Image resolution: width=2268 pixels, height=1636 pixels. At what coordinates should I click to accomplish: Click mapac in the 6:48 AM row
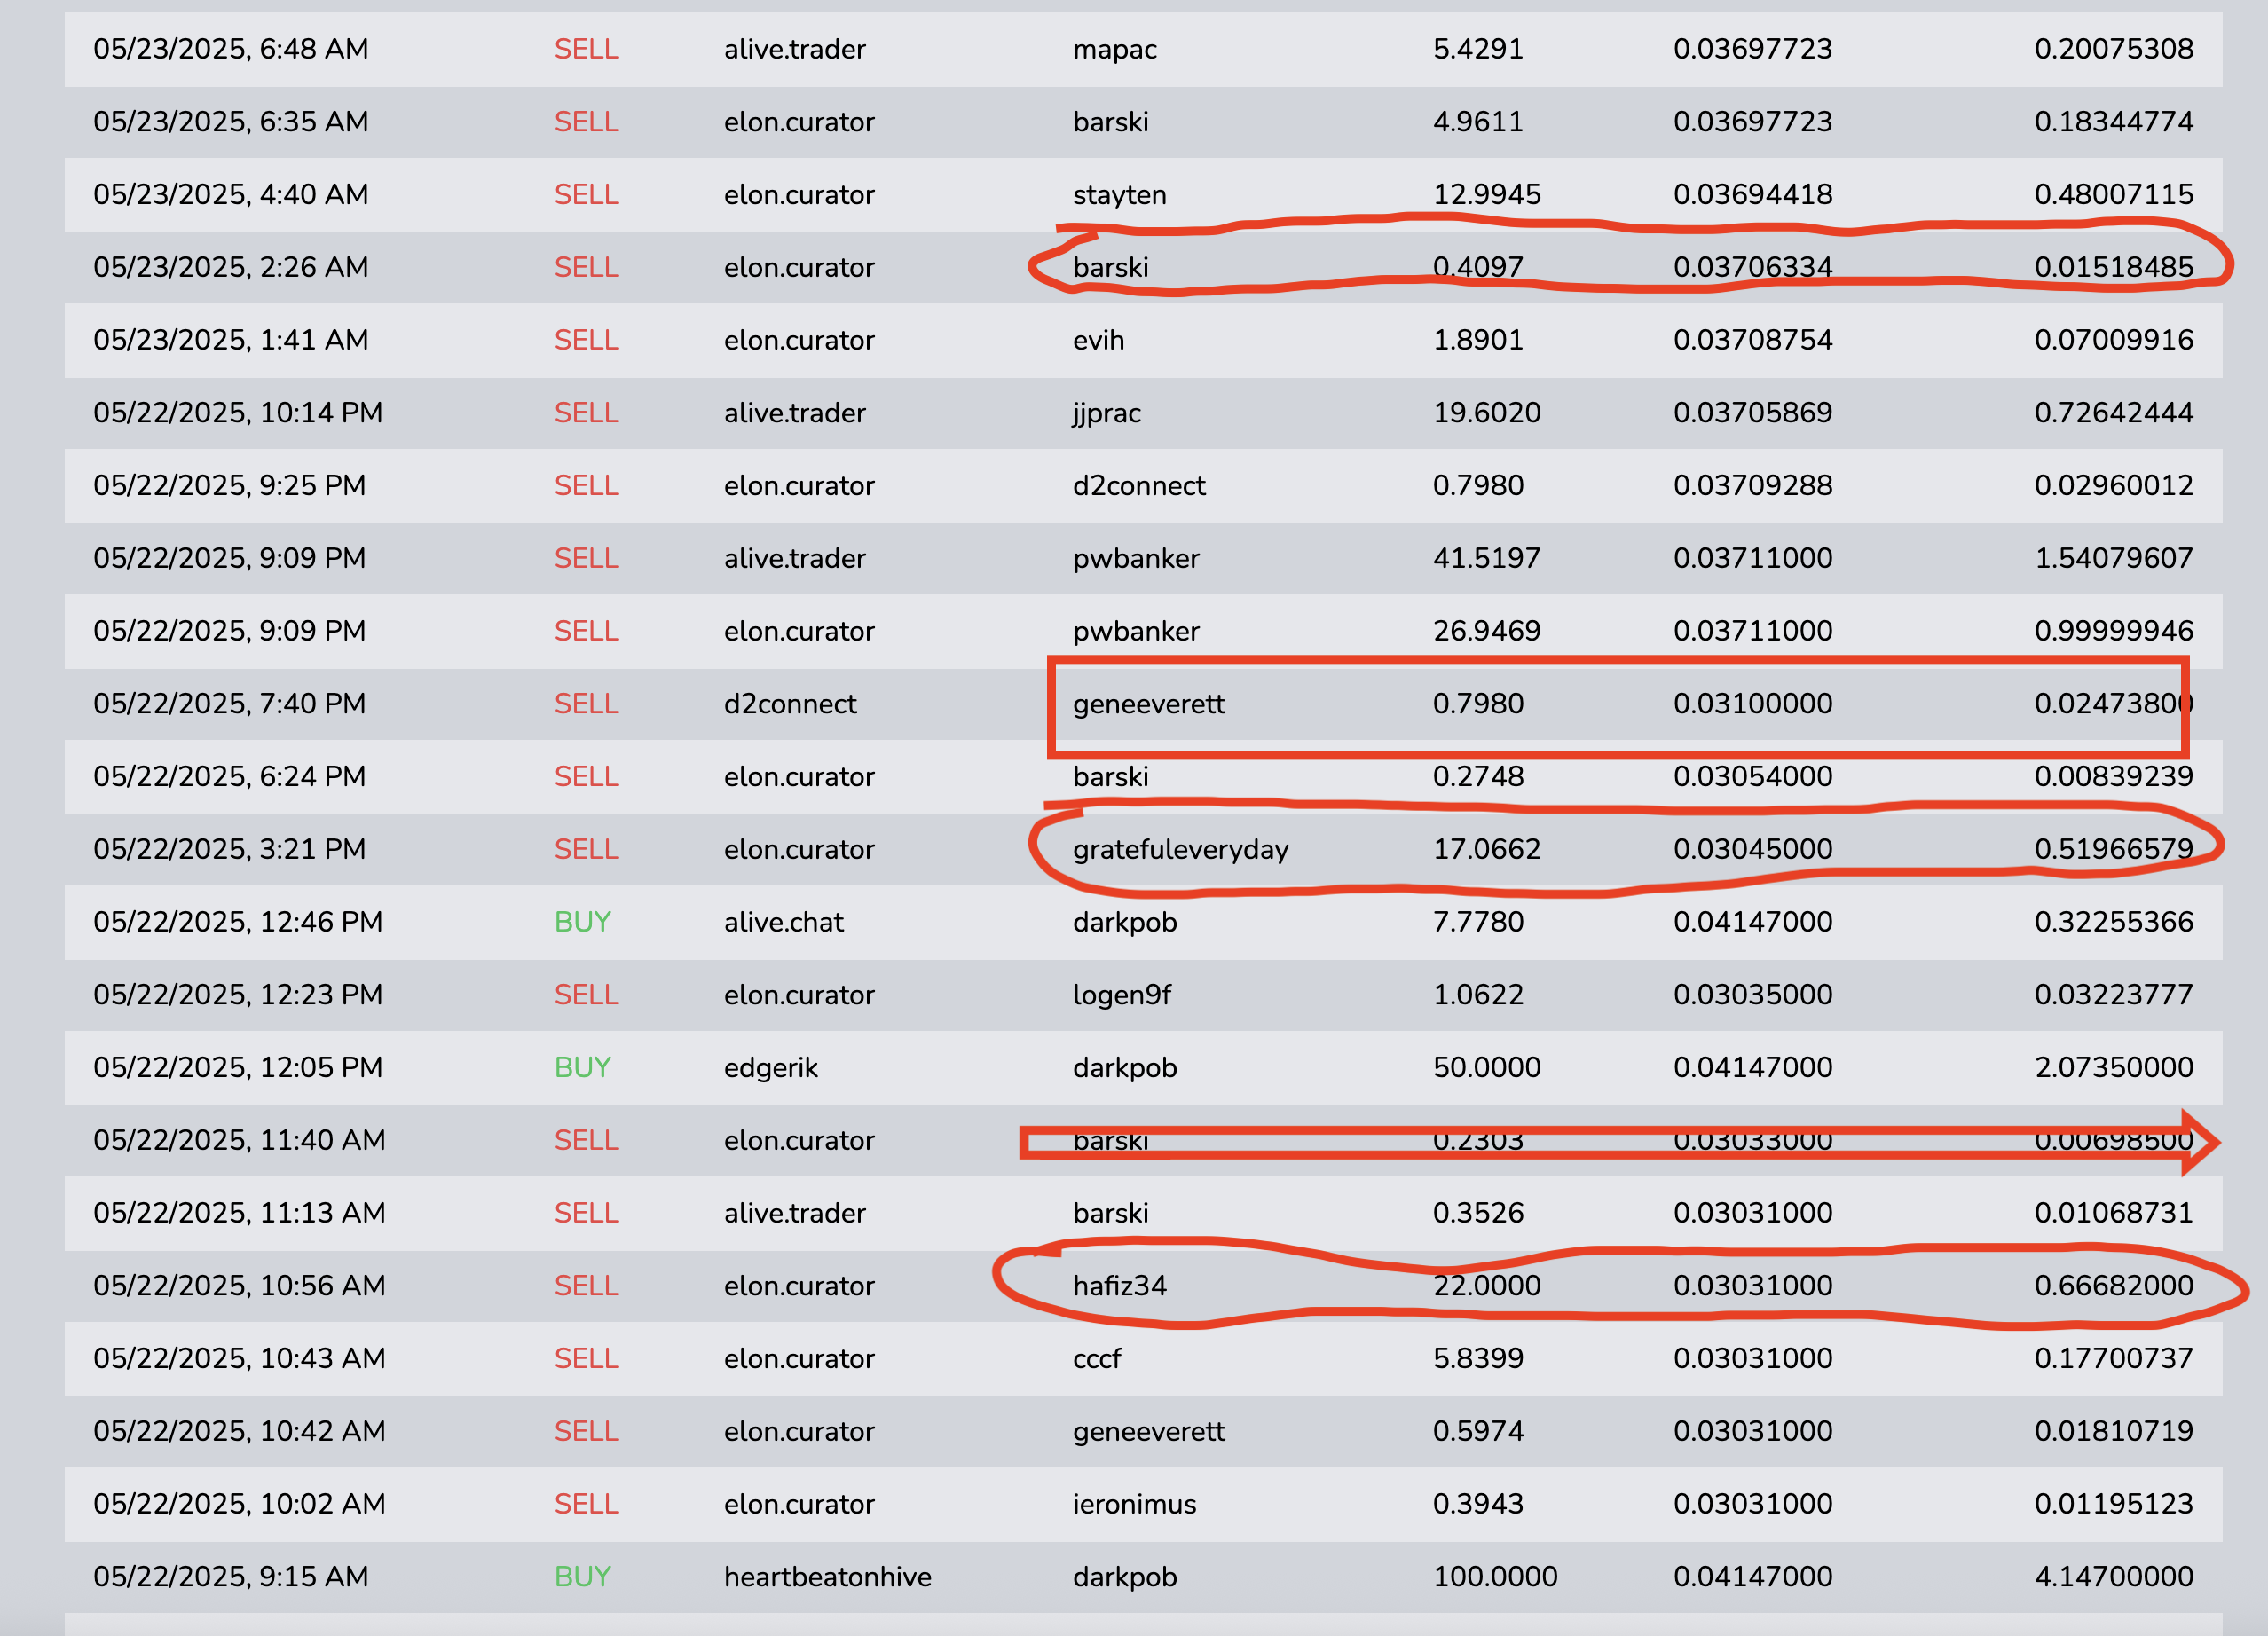(1114, 50)
